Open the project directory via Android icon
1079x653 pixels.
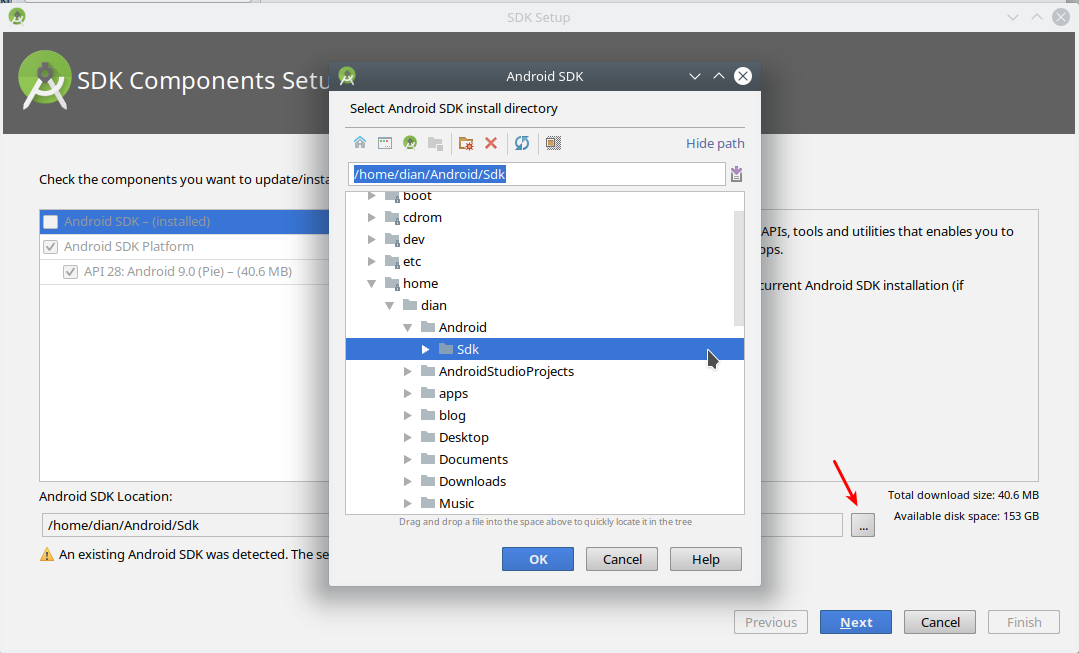pyautogui.click(x=409, y=143)
